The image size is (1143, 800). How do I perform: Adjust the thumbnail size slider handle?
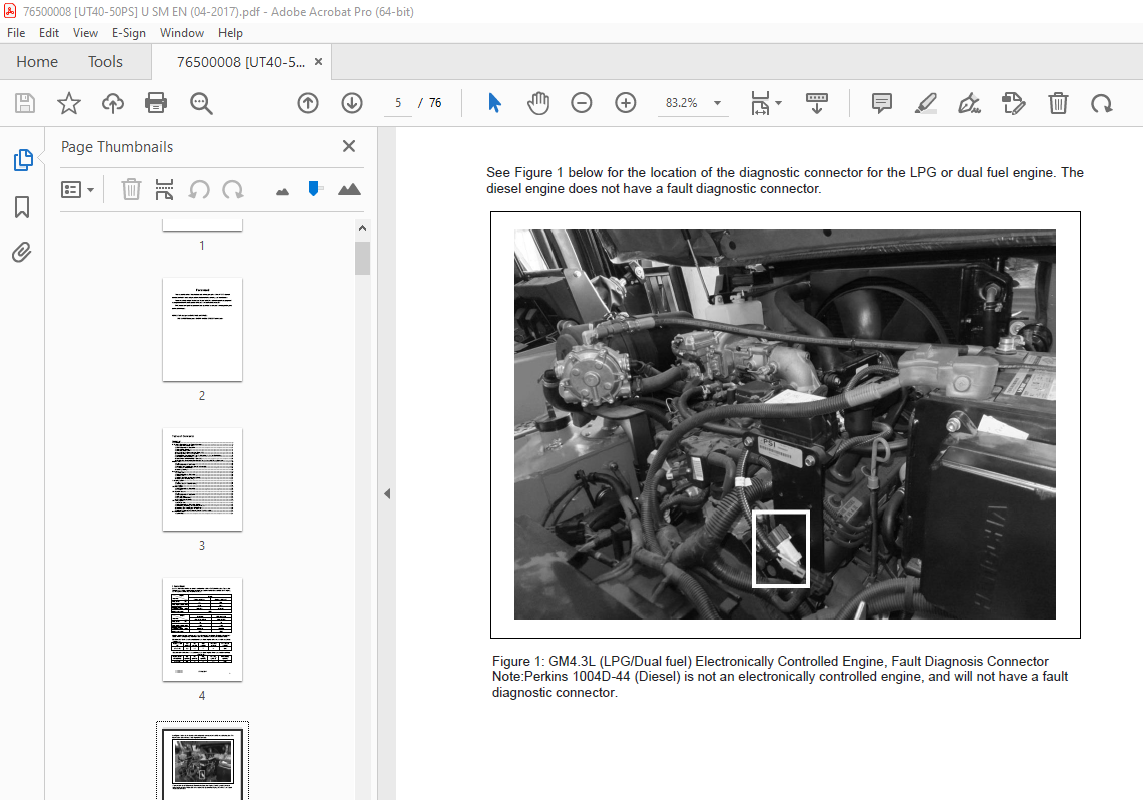[x=314, y=189]
